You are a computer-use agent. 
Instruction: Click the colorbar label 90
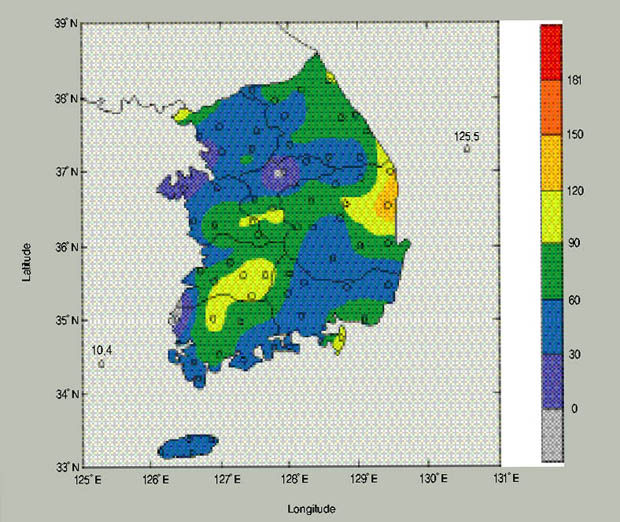pos(574,243)
